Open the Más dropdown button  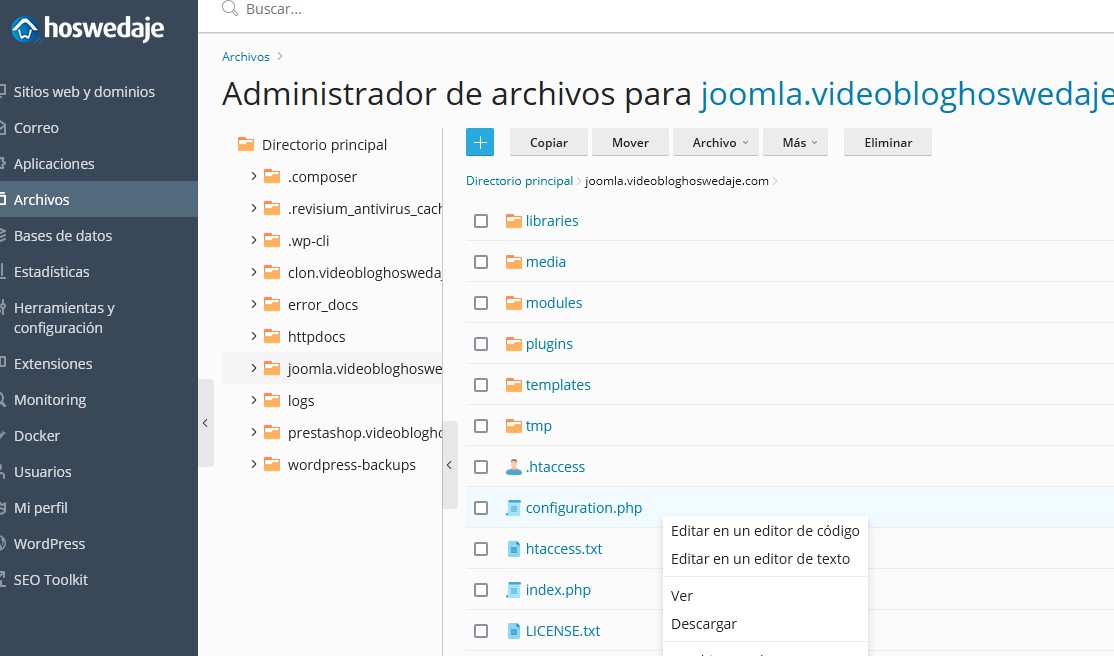(795, 142)
